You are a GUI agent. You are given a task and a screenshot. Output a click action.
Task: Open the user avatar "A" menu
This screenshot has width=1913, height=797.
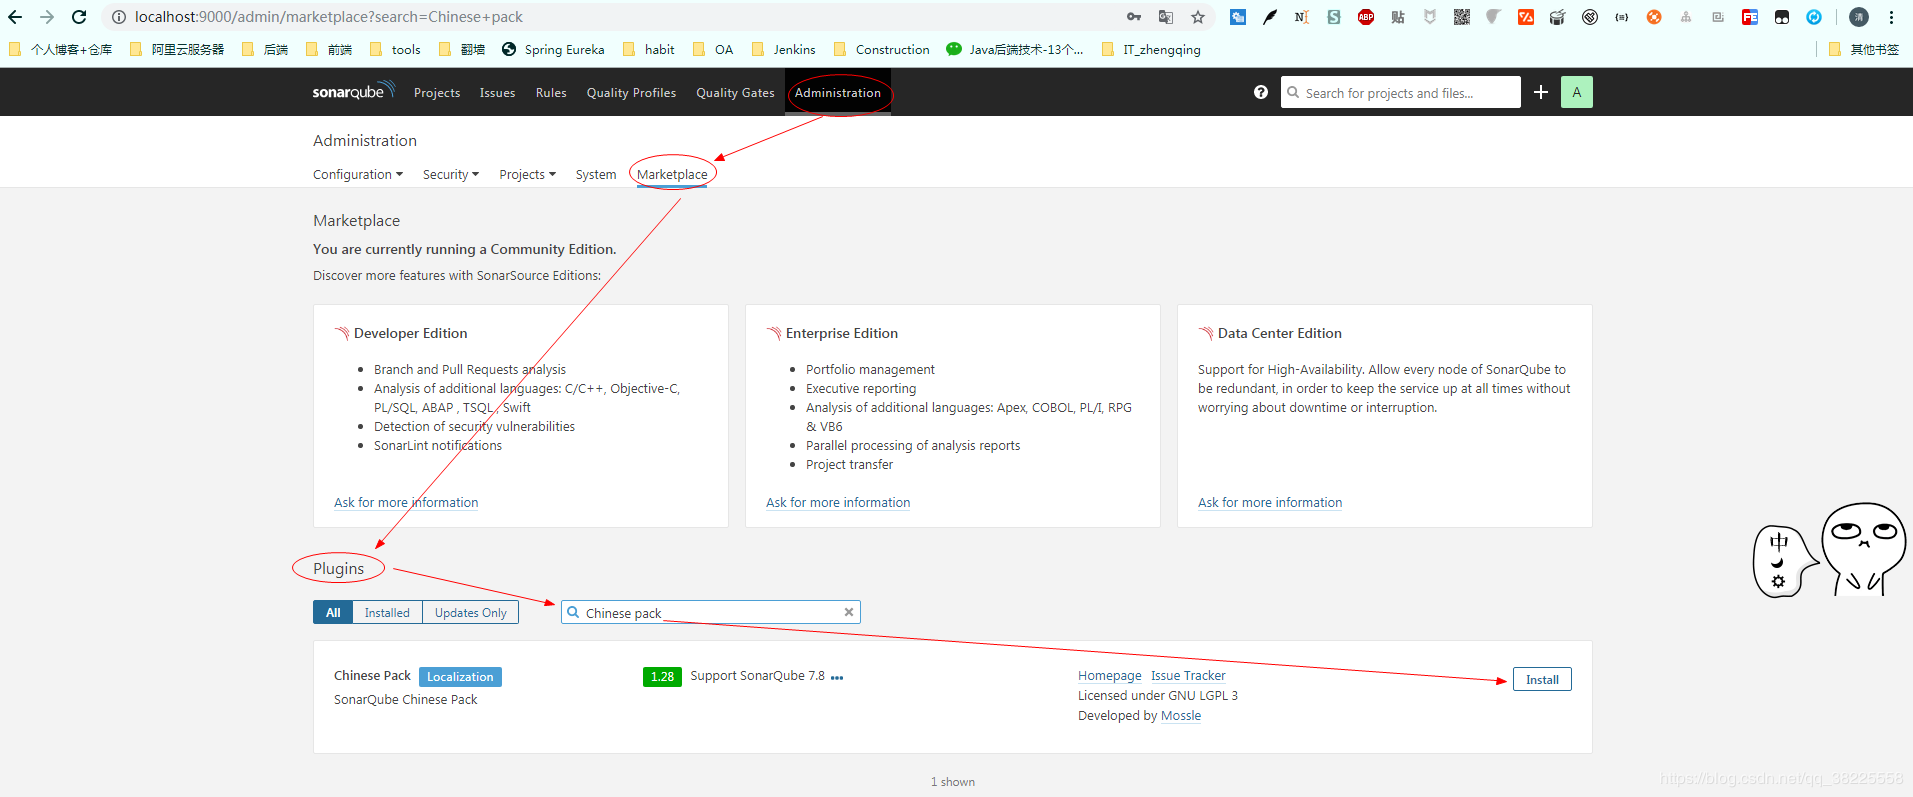pos(1577,92)
